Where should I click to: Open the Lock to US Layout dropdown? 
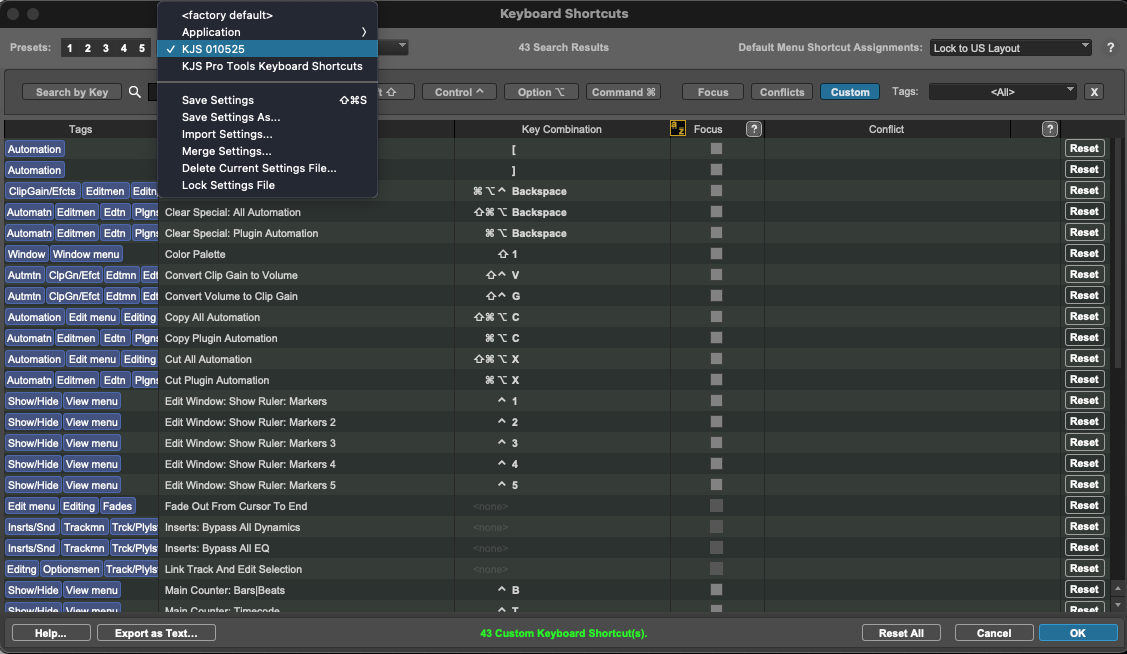pos(1011,48)
